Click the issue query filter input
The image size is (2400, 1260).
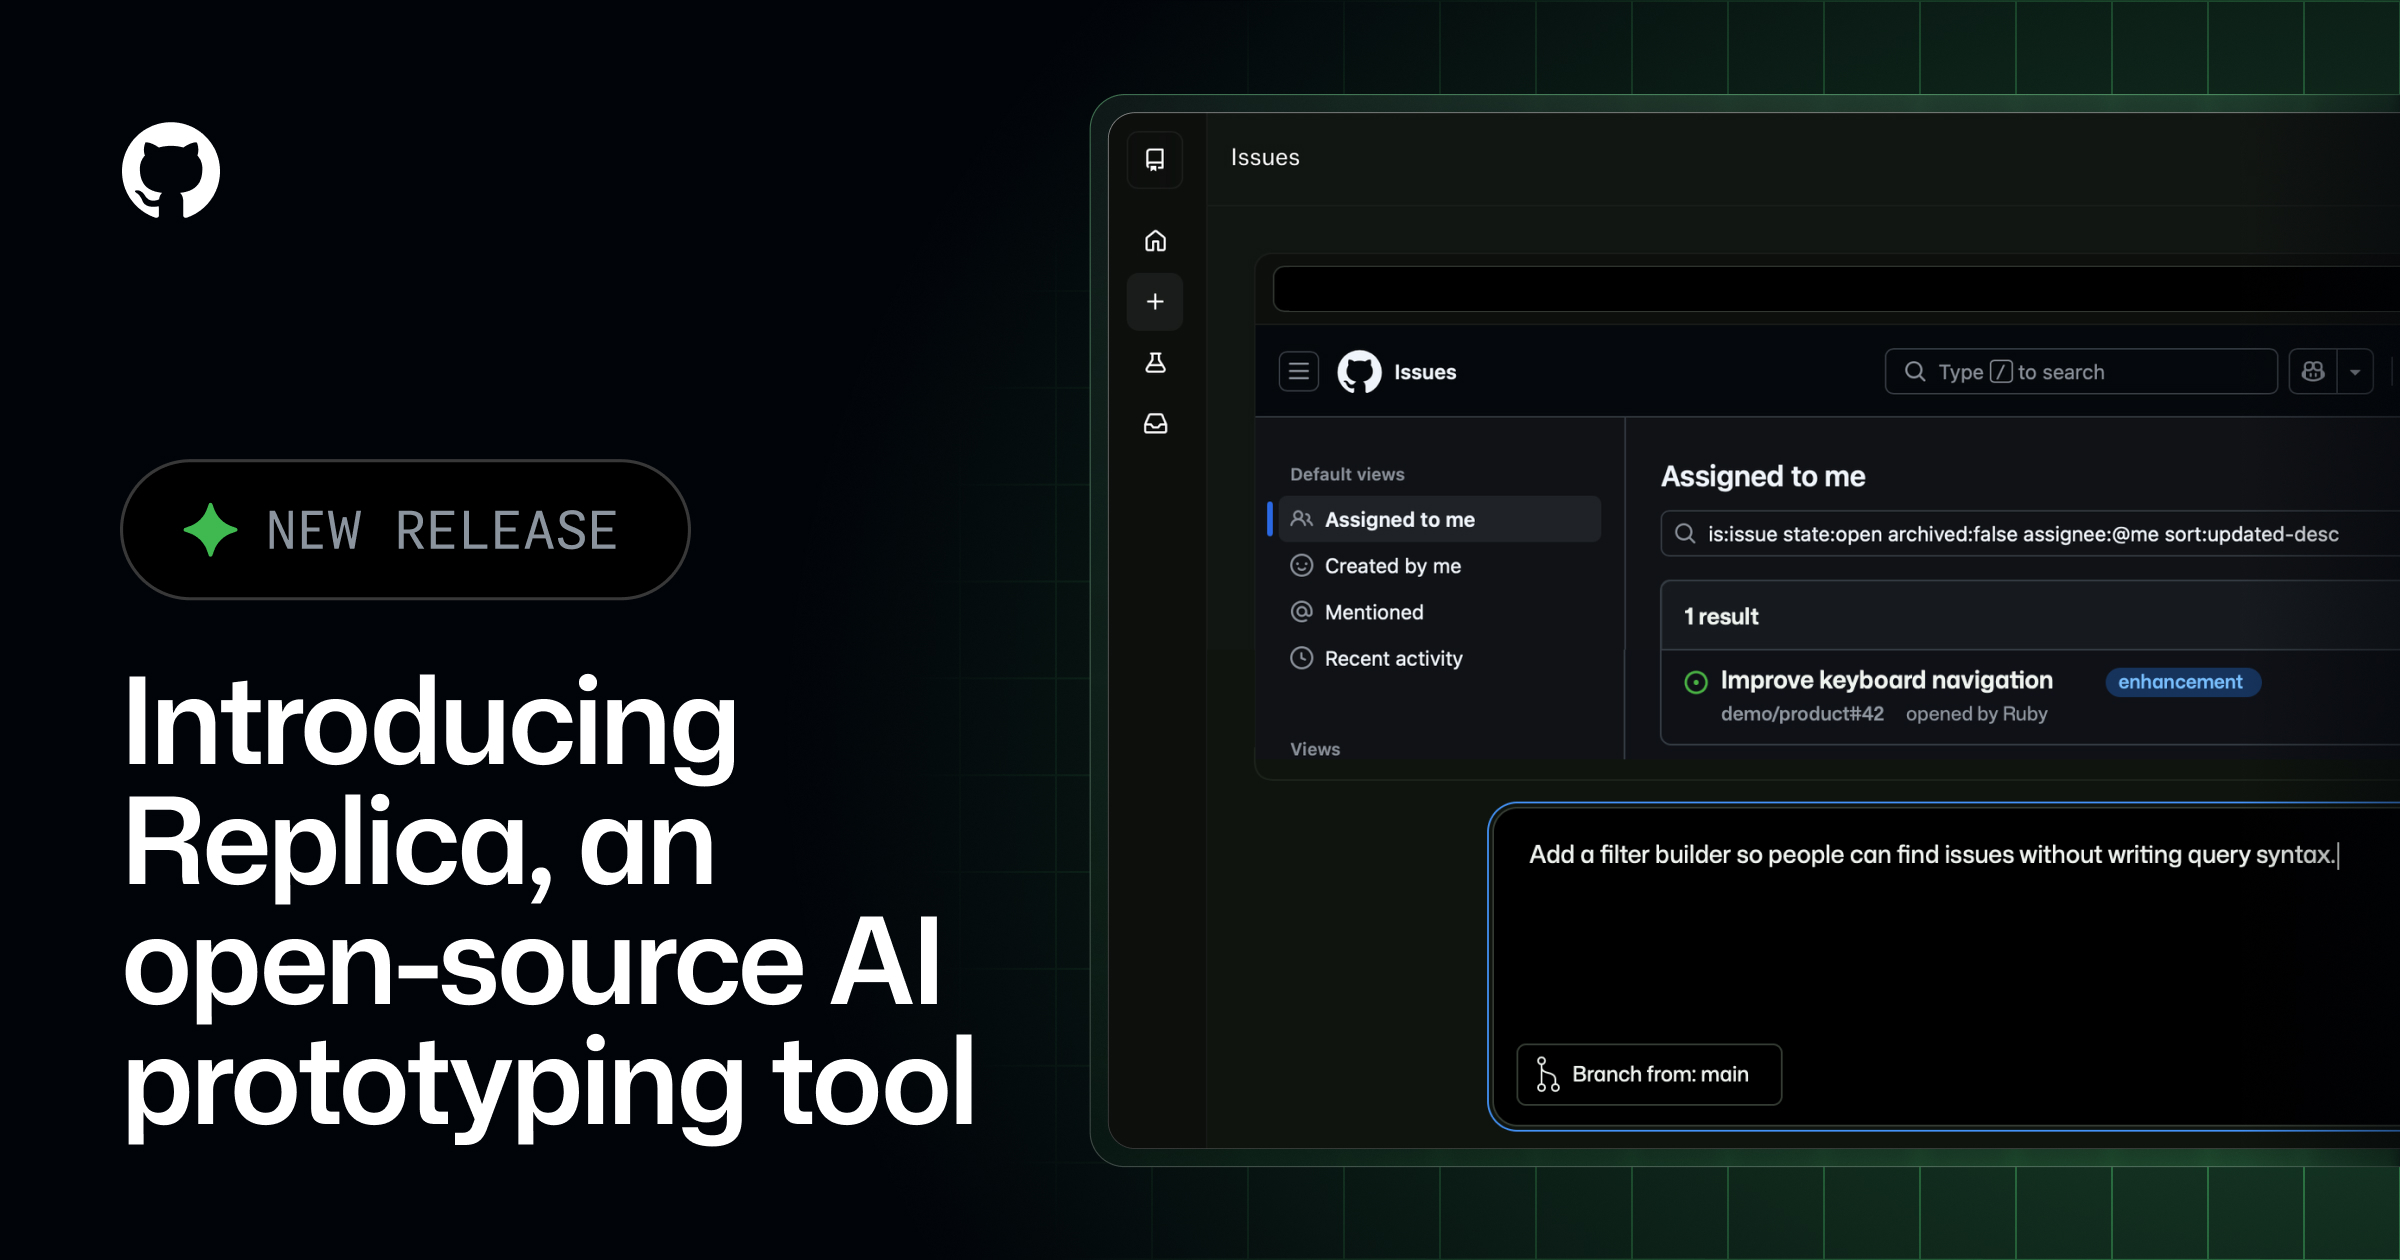coord(2030,534)
